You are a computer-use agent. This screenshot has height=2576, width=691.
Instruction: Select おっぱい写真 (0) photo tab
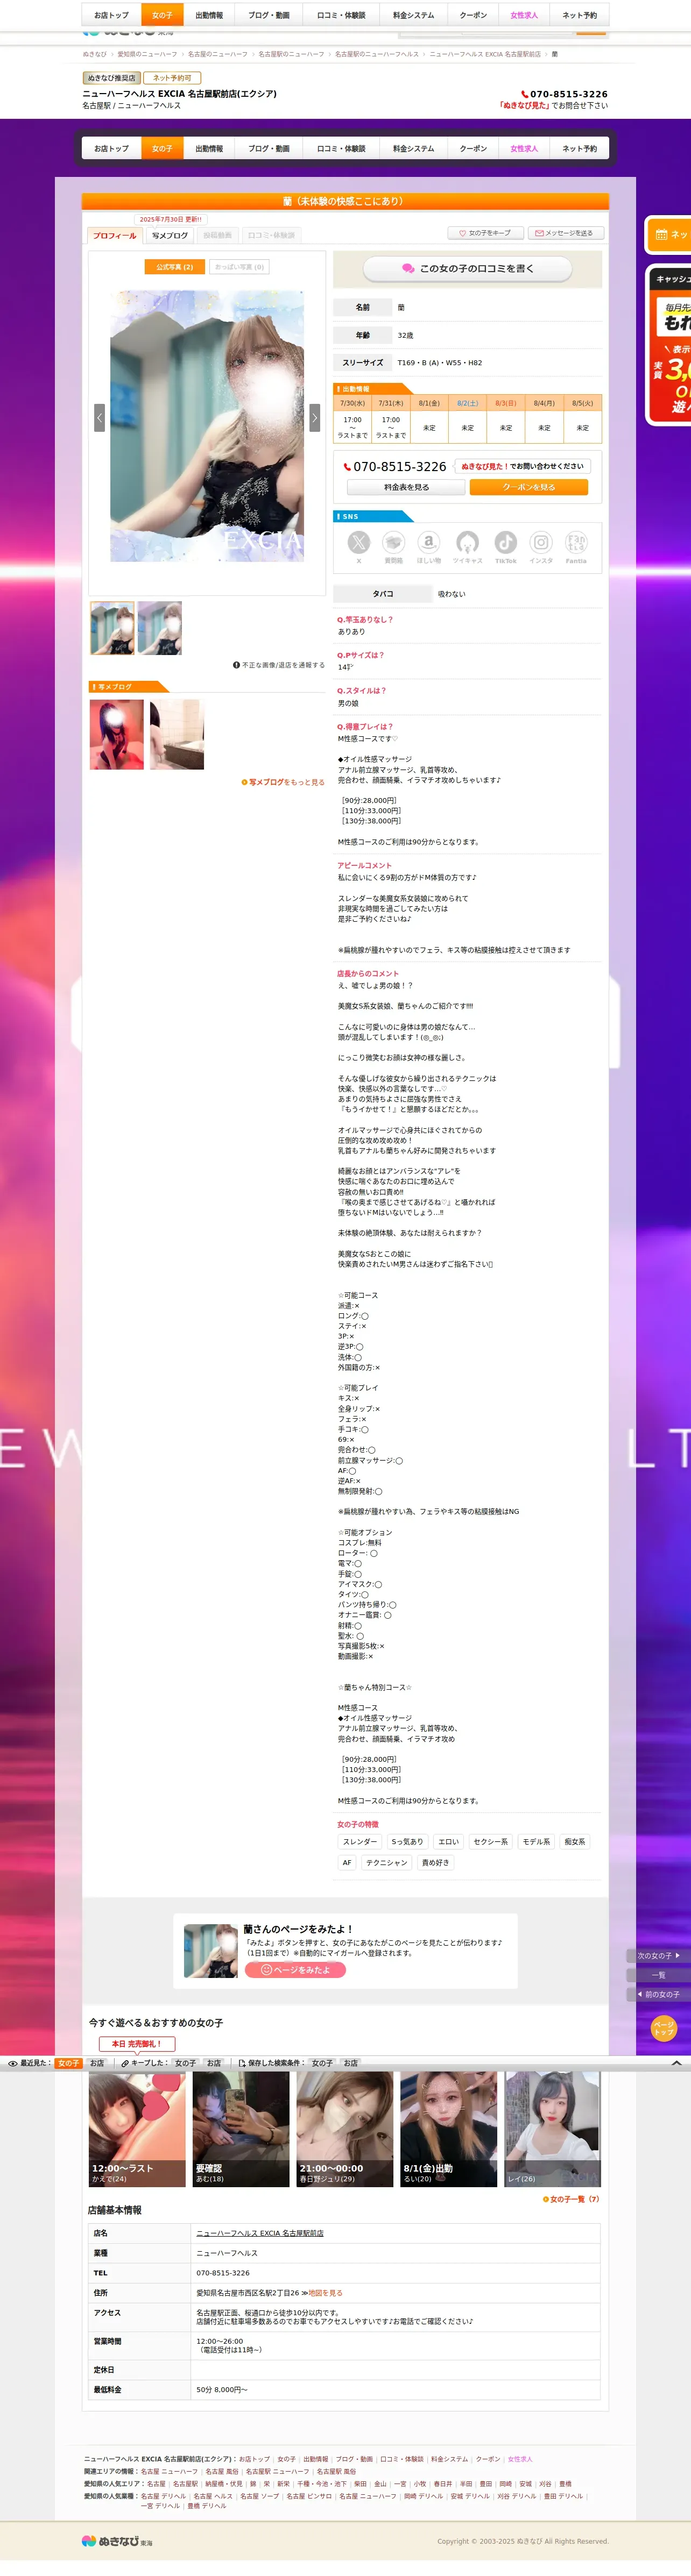[x=240, y=267]
